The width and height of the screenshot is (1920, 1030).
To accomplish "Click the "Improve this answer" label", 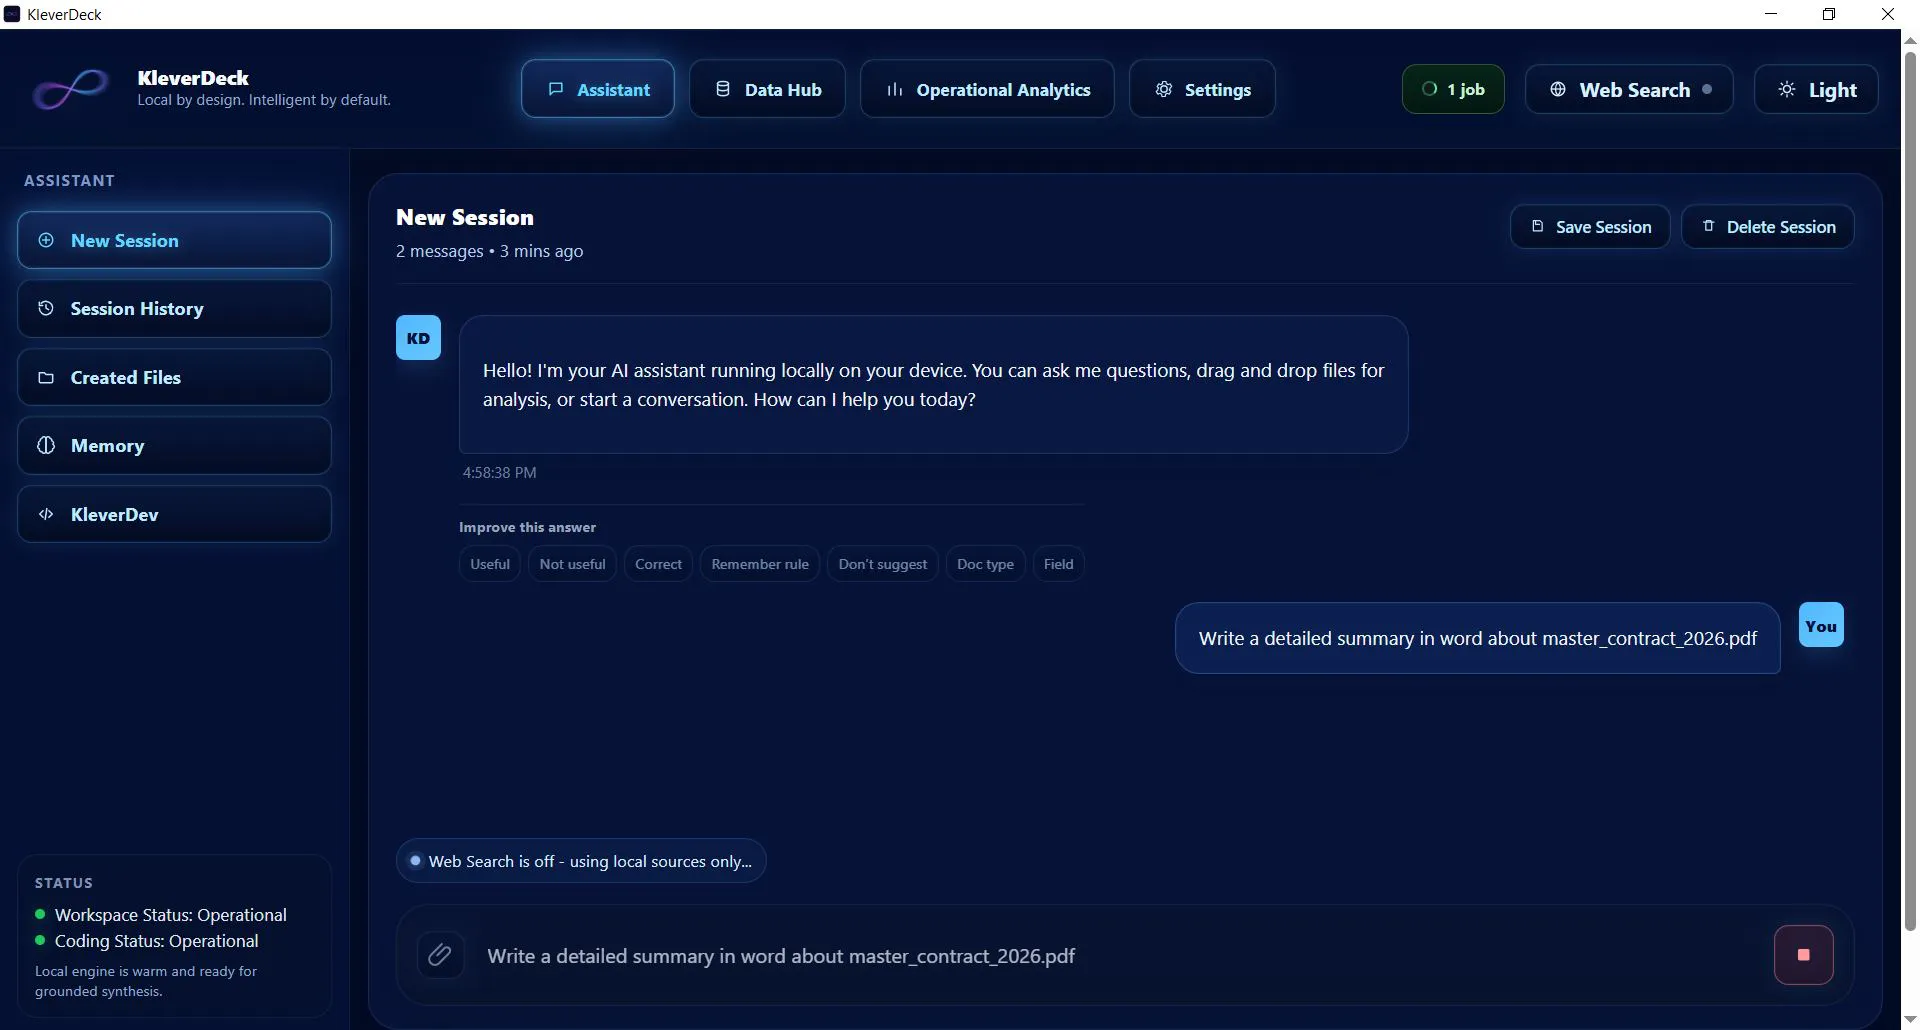I will pyautogui.click(x=527, y=527).
